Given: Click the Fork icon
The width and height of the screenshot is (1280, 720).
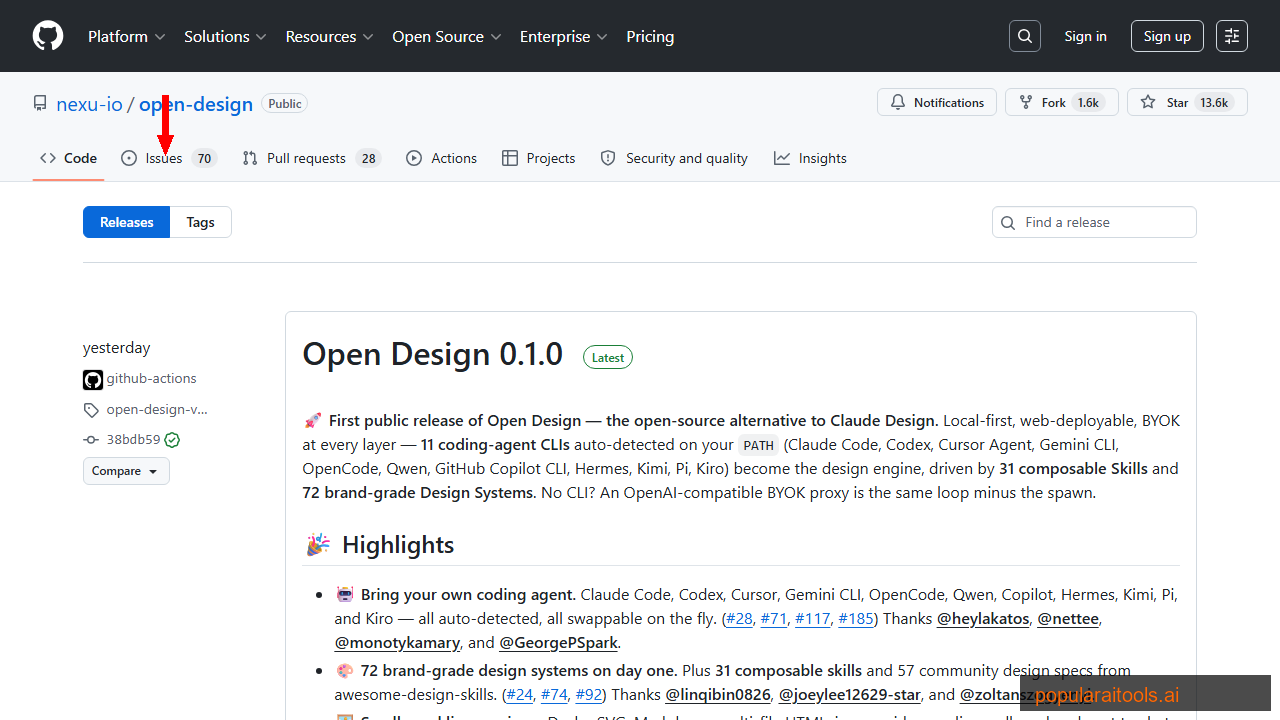Looking at the screenshot, I should point(1026,102).
